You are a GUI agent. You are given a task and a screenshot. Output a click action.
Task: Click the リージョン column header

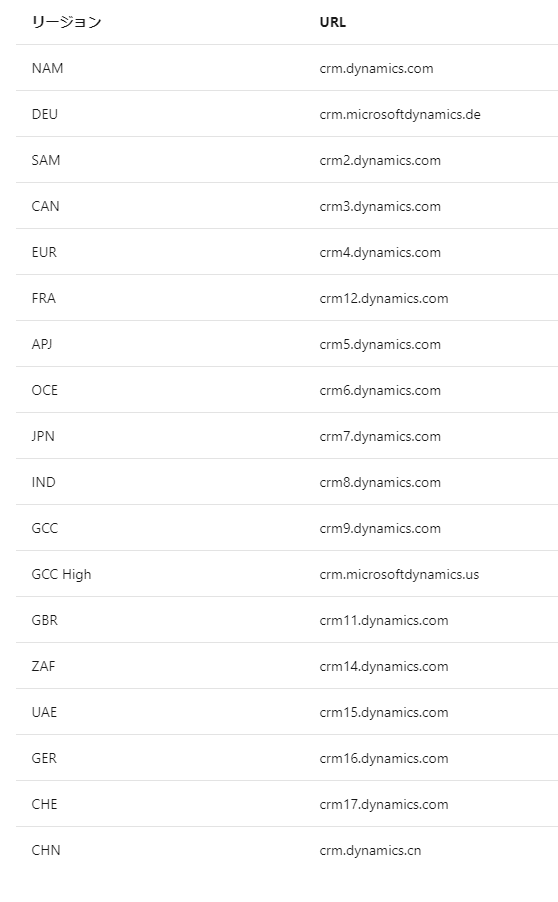(x=66, y=22)
